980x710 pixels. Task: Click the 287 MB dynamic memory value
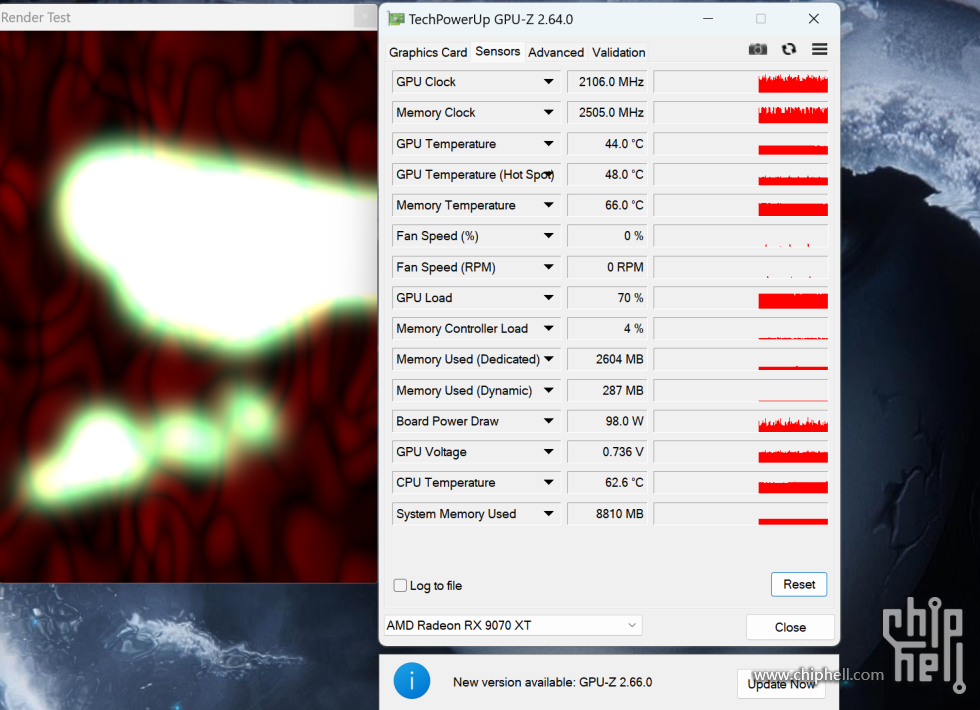click(608, 390)
